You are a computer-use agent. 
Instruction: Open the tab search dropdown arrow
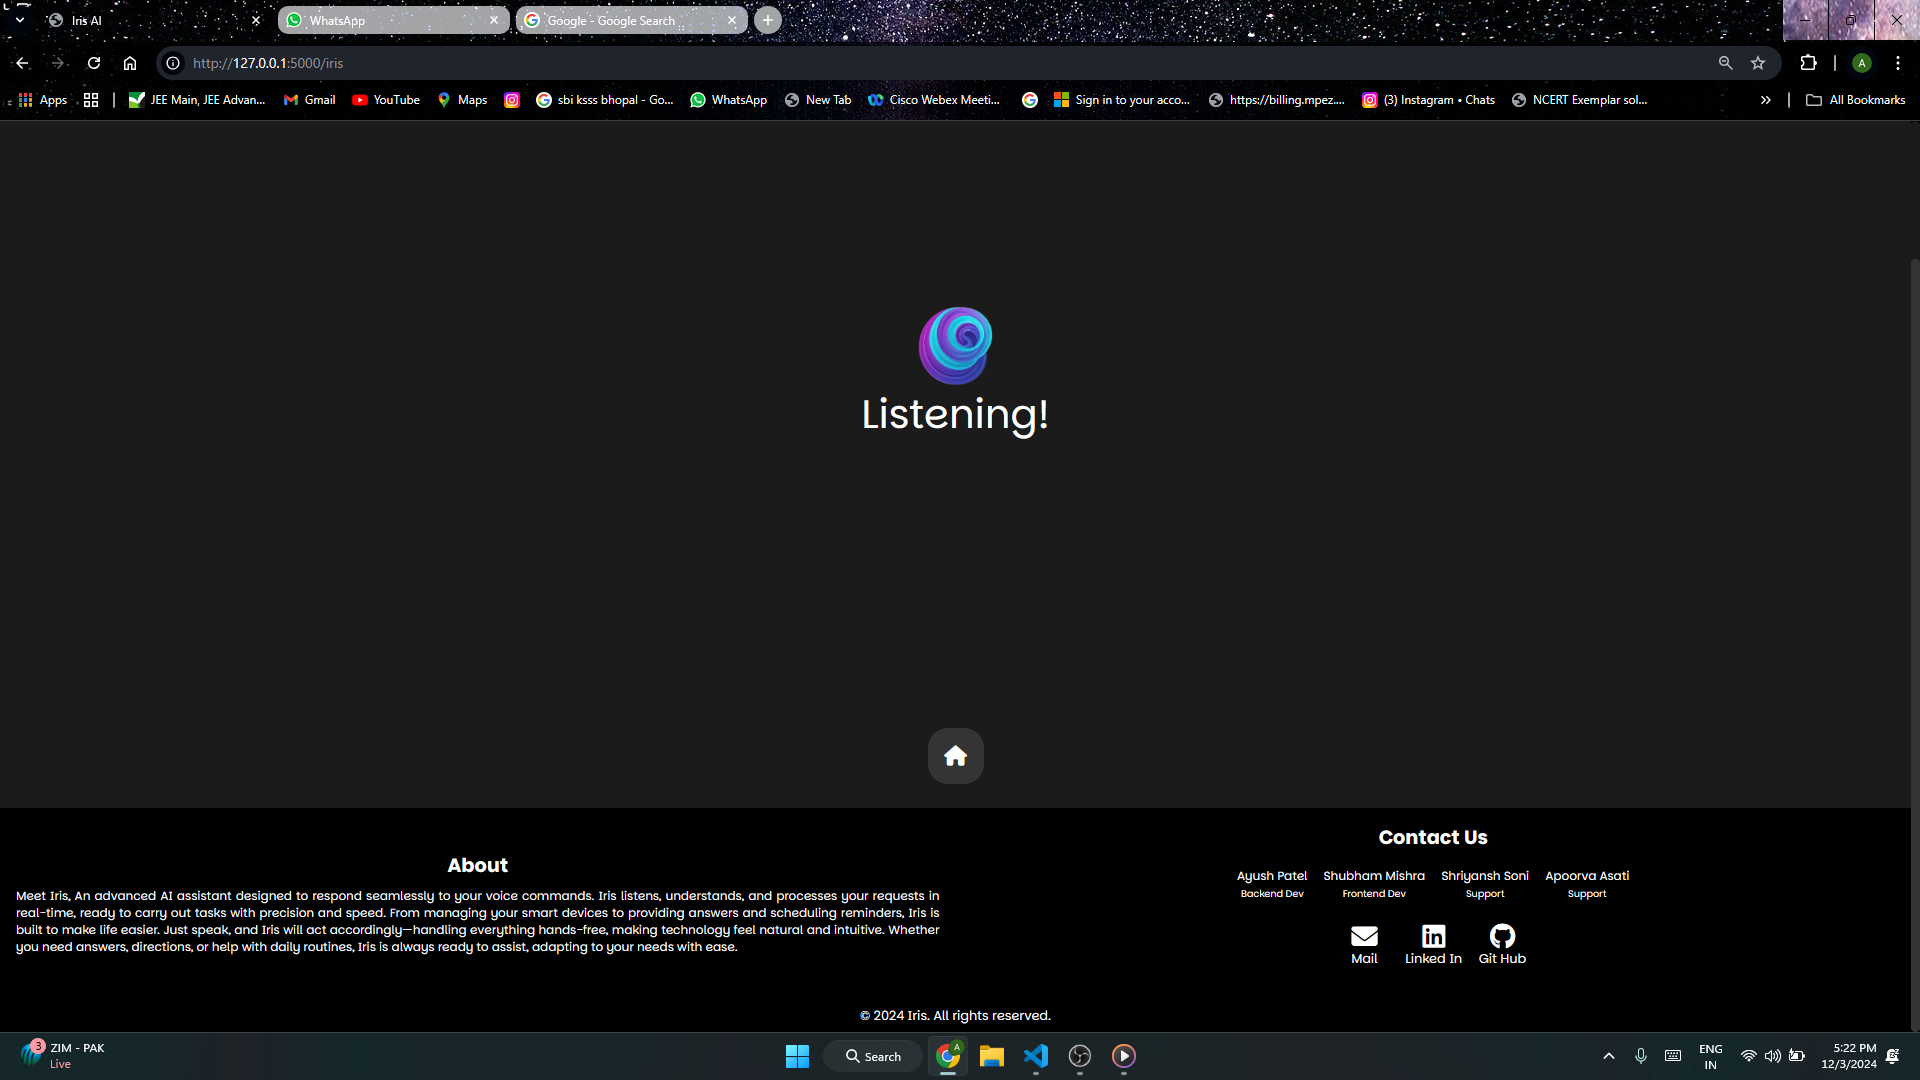pos(19,20)
